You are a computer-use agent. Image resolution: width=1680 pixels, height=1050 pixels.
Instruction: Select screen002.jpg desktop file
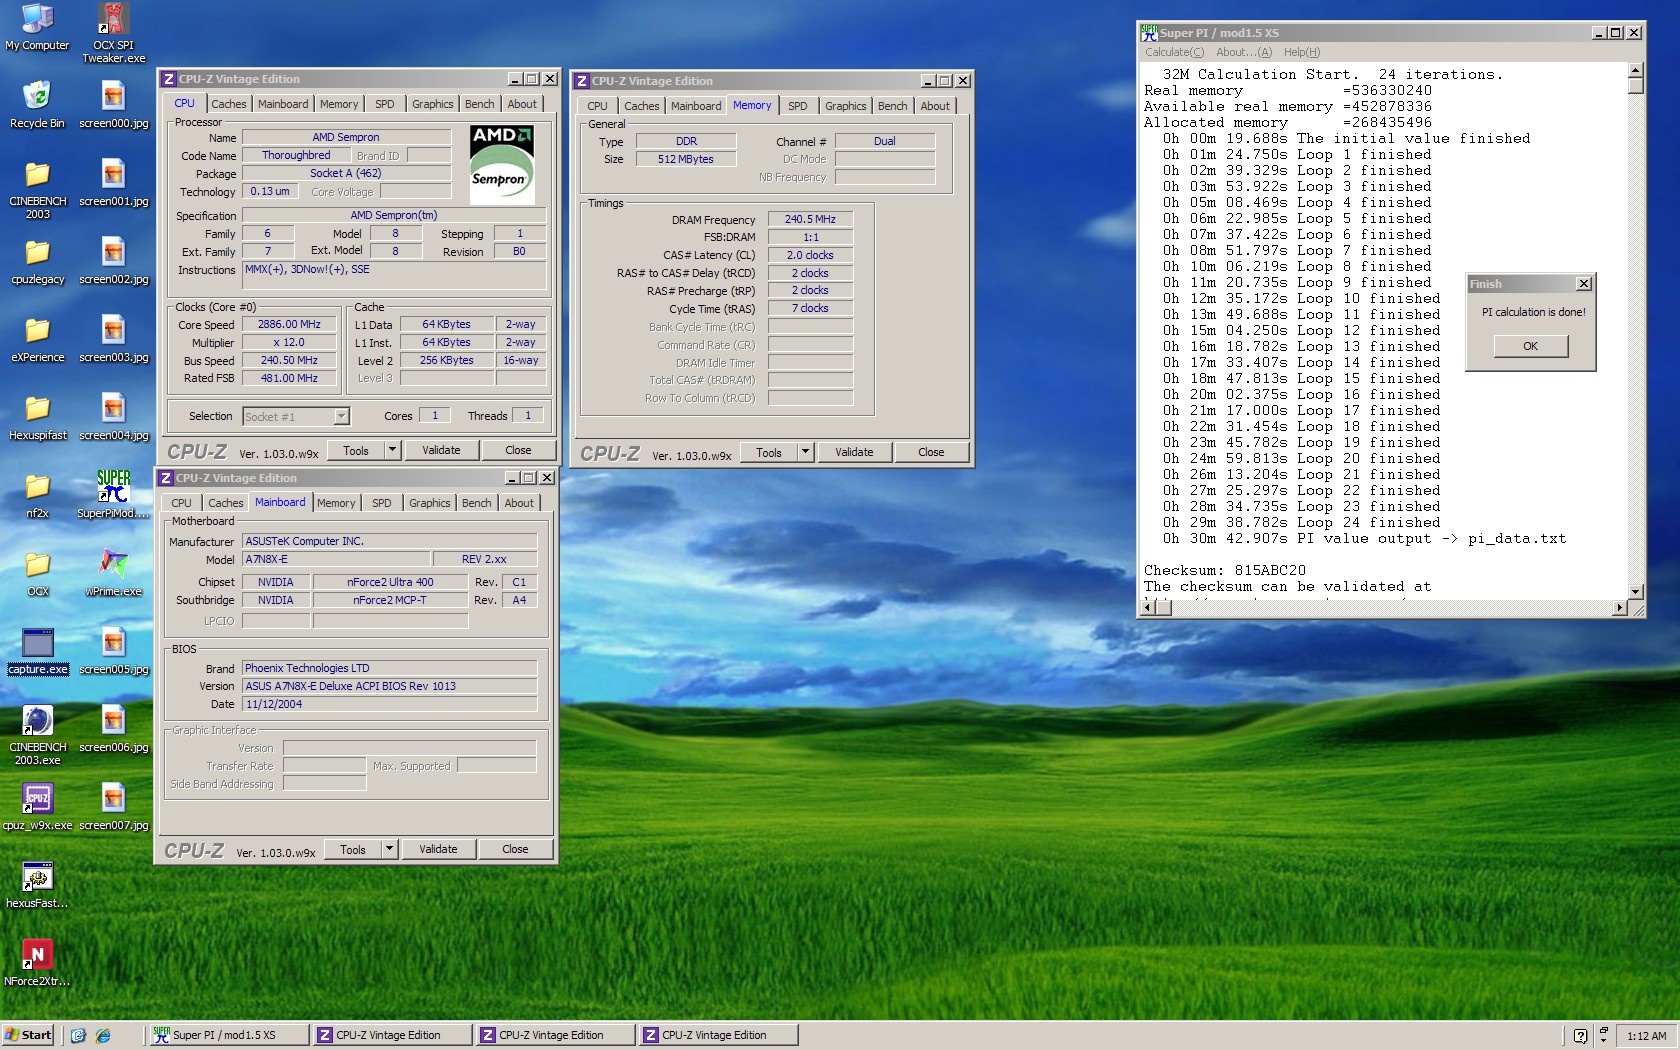click(113, 261)
